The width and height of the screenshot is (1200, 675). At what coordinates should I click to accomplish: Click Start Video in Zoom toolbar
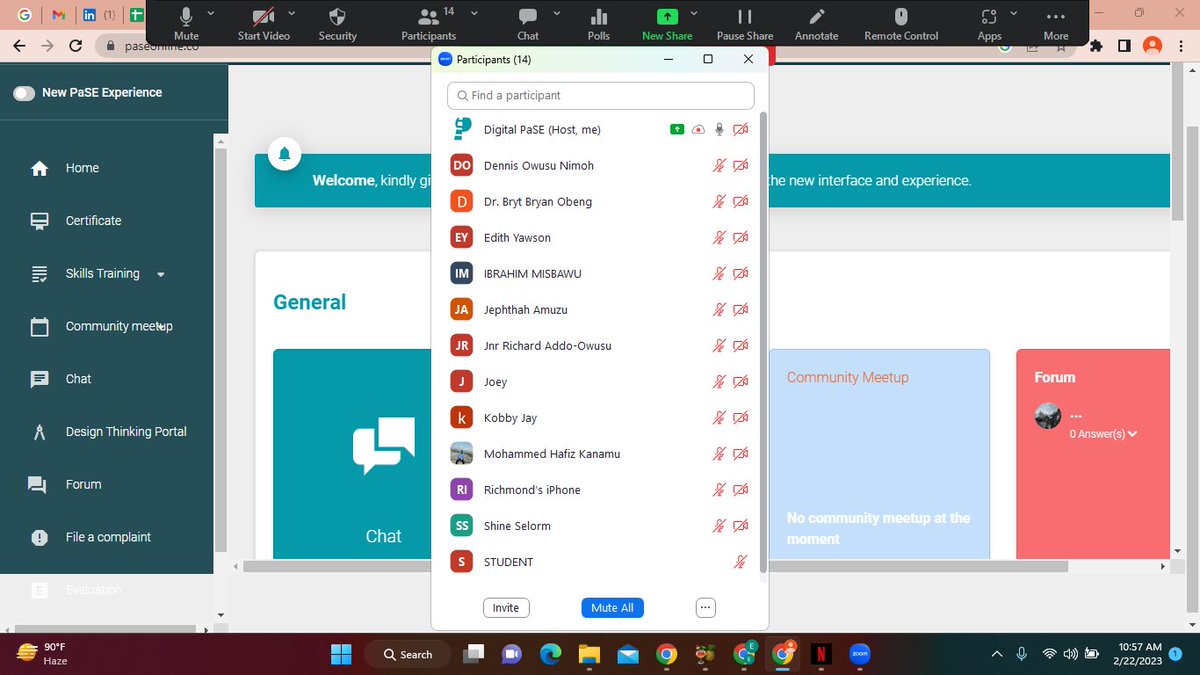pos(264,24)
